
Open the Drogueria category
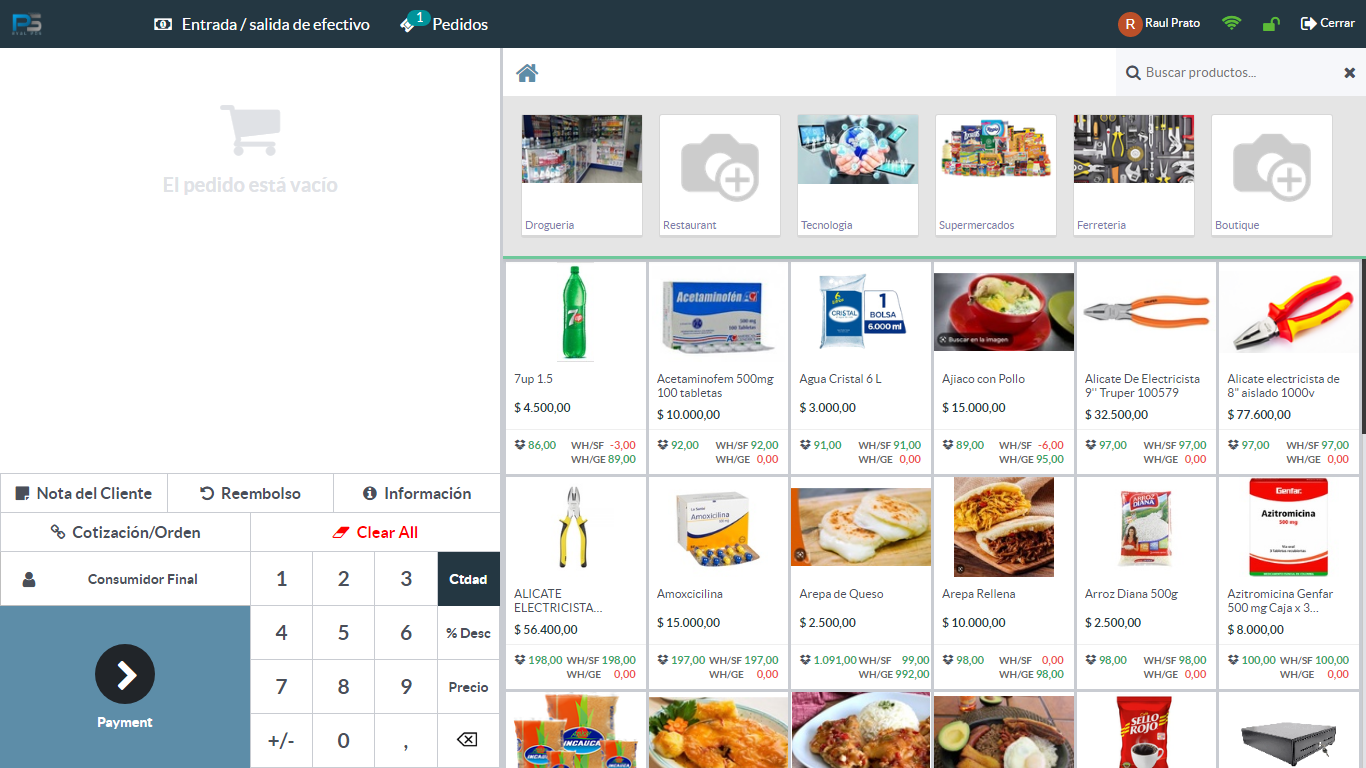582,175
